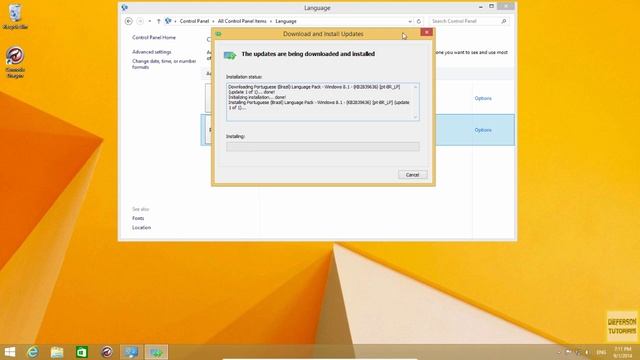Image resolution: width=640 pixels, height=360 pixels.
Task: Maximize the Language window
Action: point(491,7)
